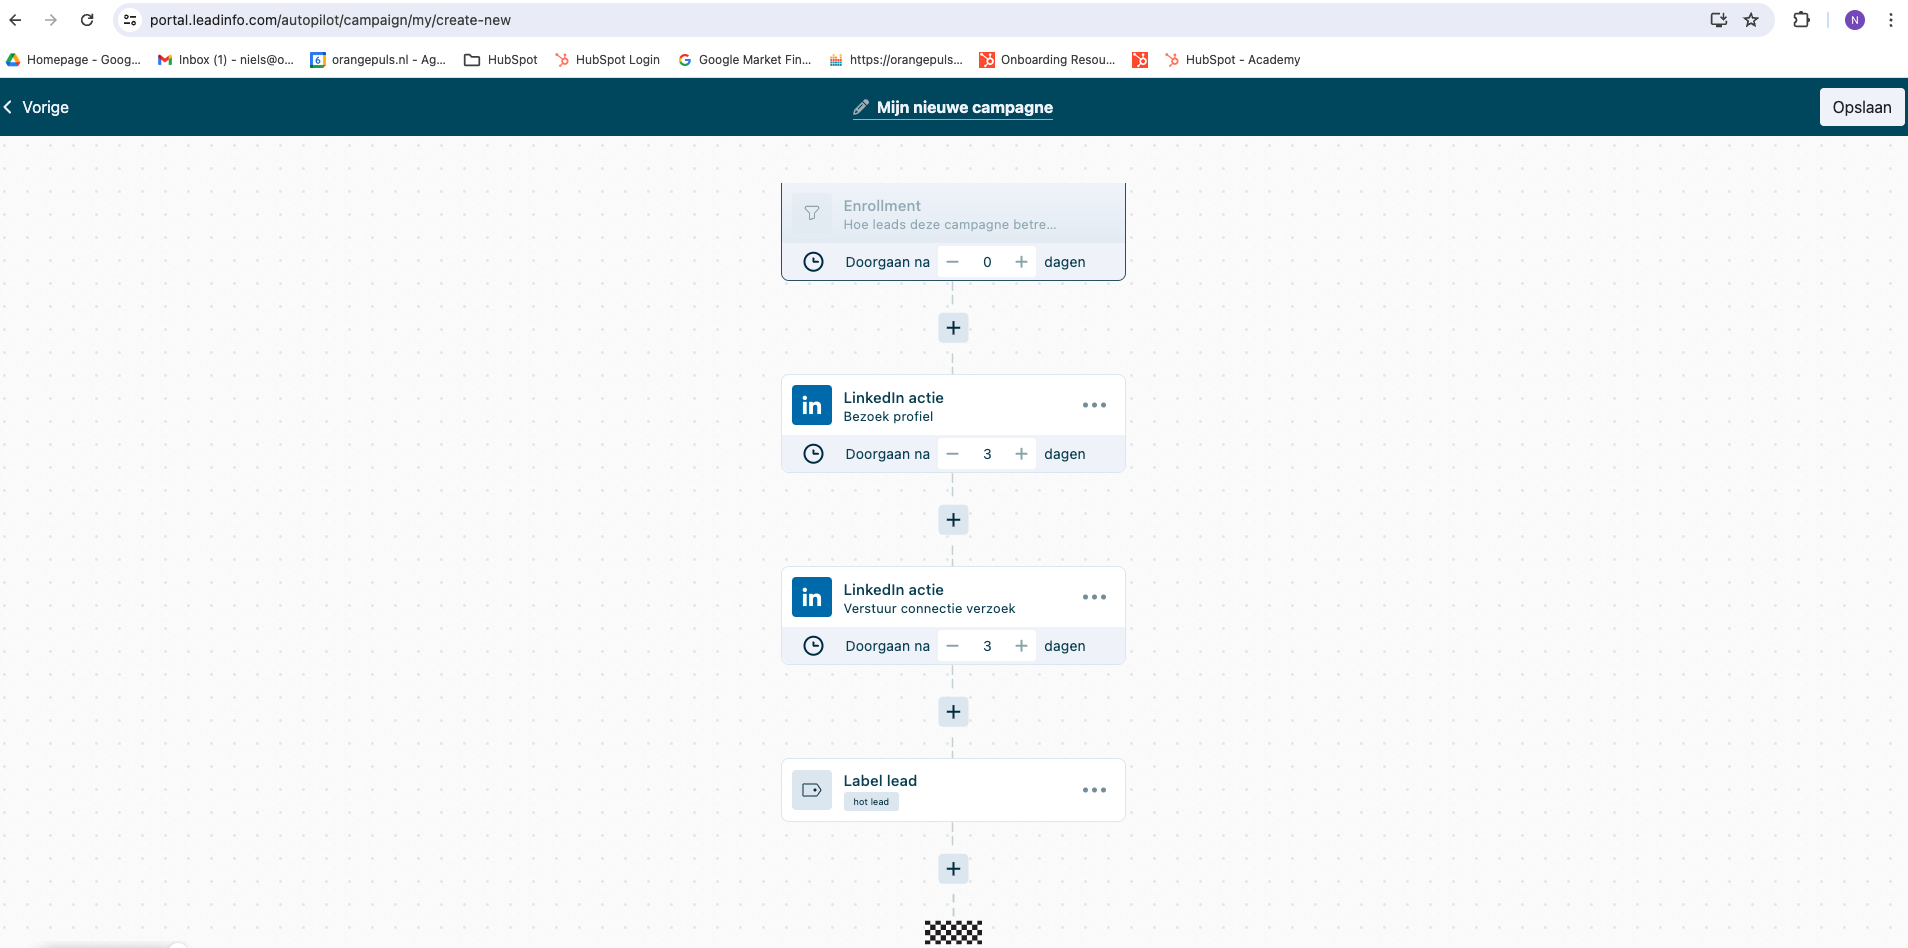The width and height of the screenshot is (1908, 948).
Task: Open Google Market Finder bookmark
Action: [x=745, y=60]
